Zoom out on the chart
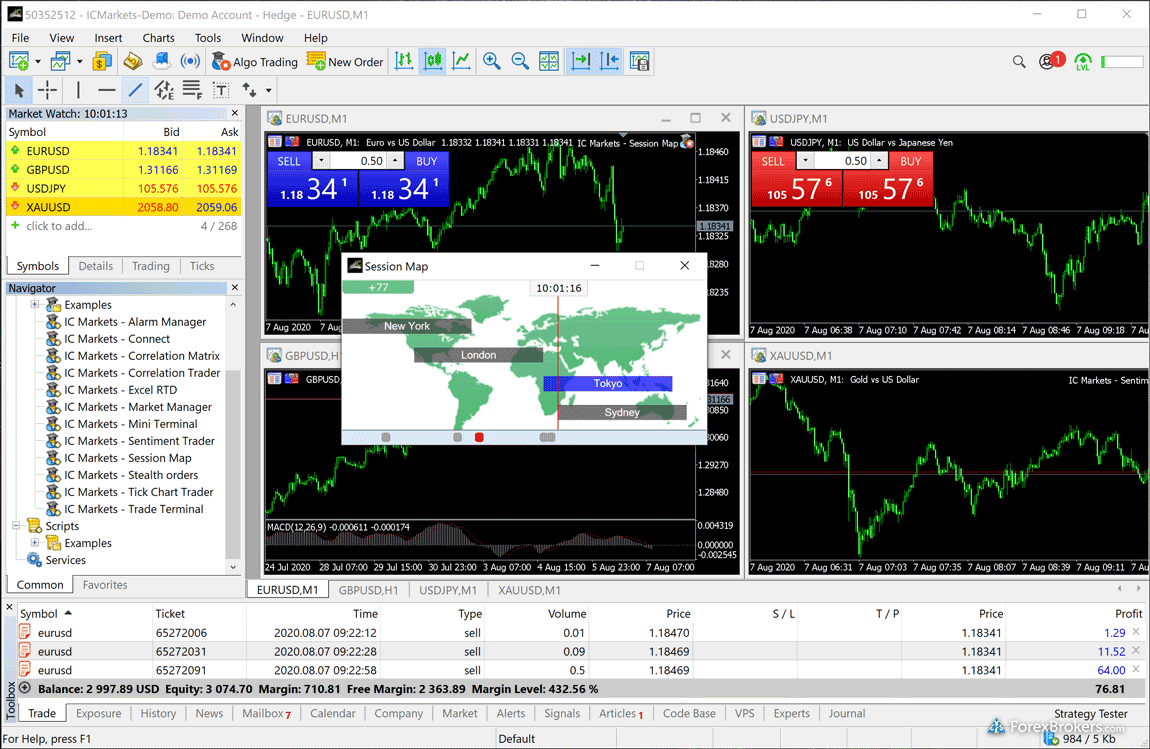This screenshot has width=1150, height=749. [520, 62]
